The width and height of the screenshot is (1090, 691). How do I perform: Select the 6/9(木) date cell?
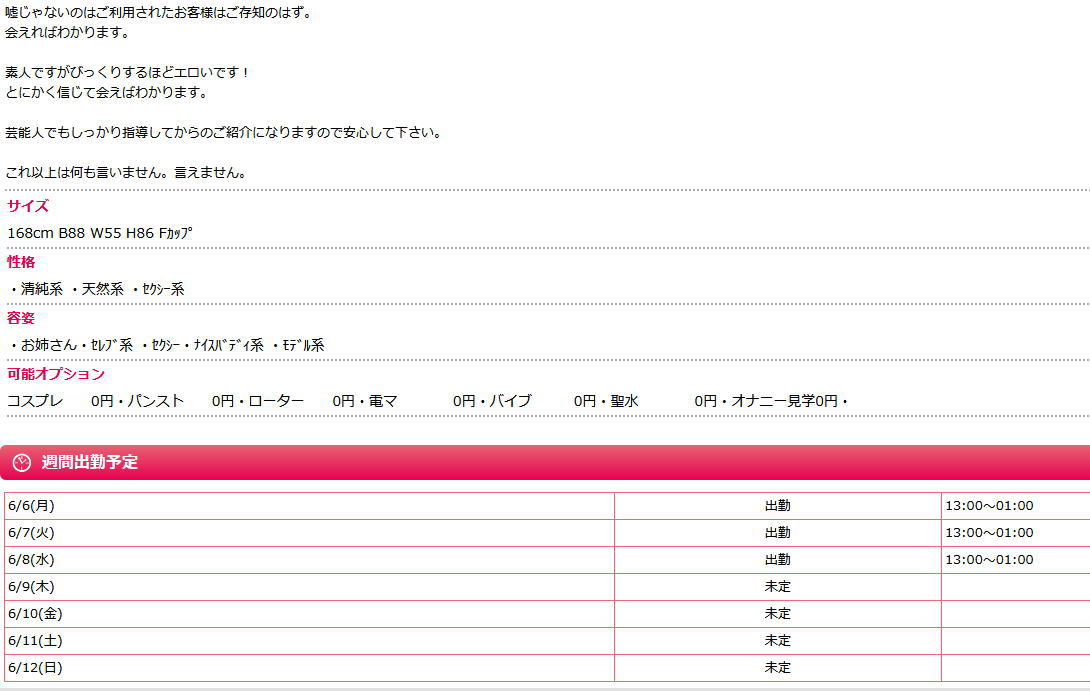[31, 587]
